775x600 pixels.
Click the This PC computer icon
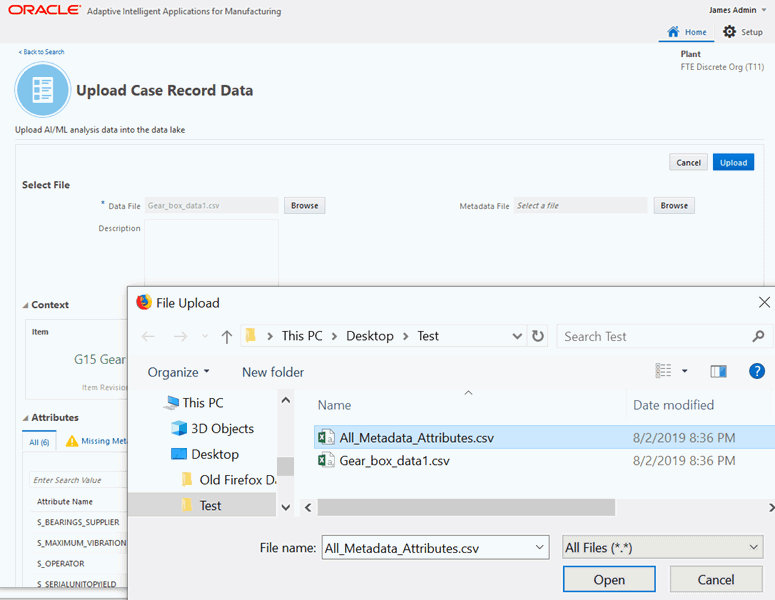click(172, 403)
